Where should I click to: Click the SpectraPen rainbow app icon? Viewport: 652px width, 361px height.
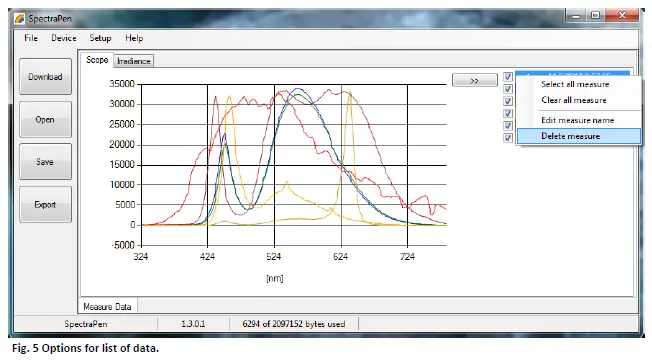tap(20, 19)
